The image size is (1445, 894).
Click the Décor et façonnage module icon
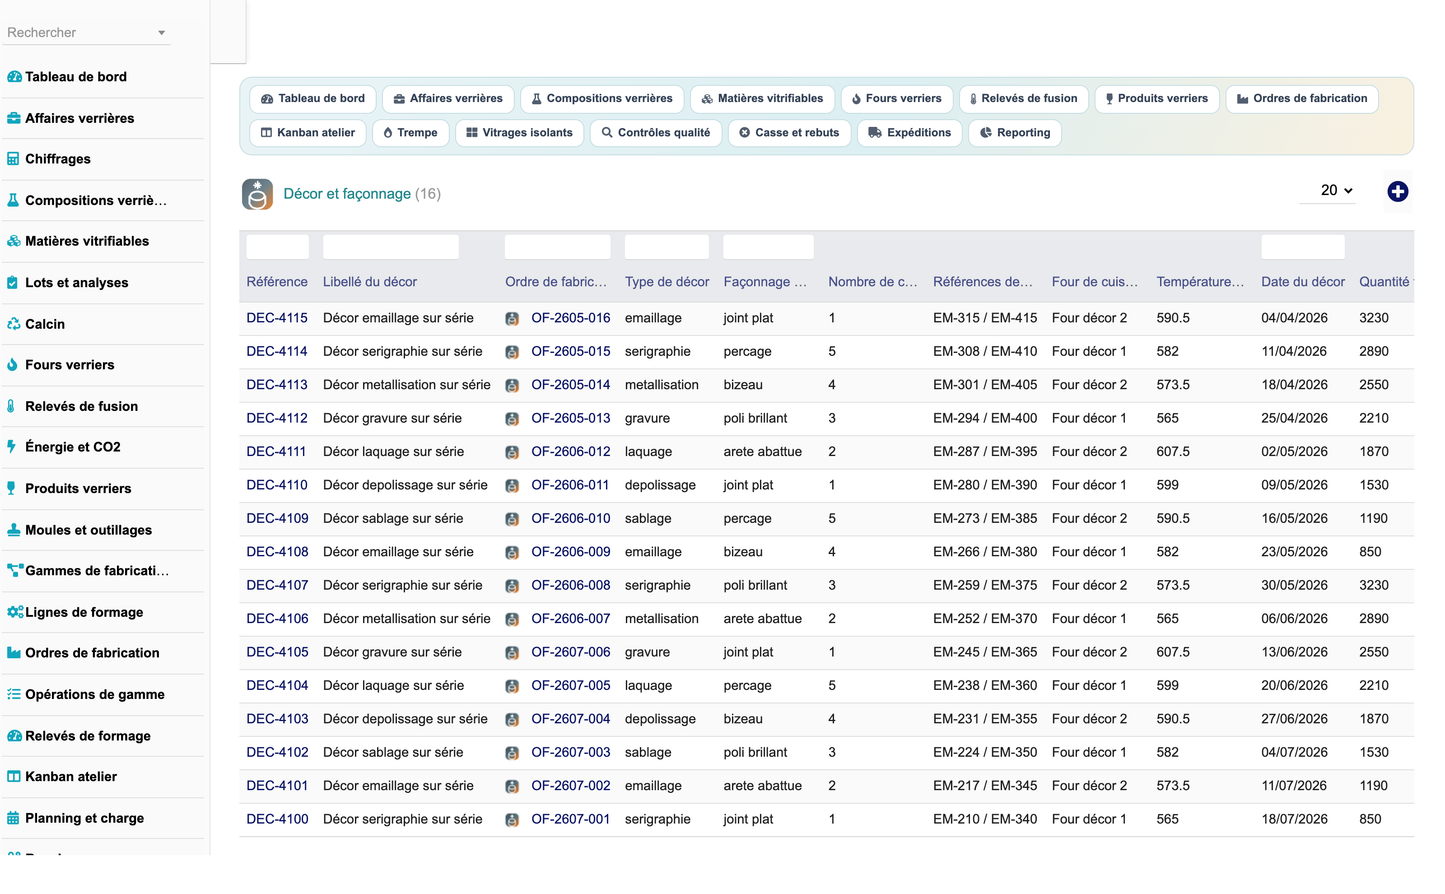(x=257, y=194)
